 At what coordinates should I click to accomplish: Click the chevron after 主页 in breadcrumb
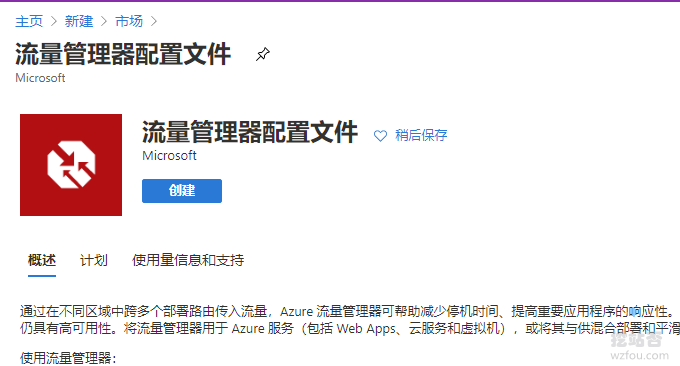pyautogui.click(x=54, y=21)
